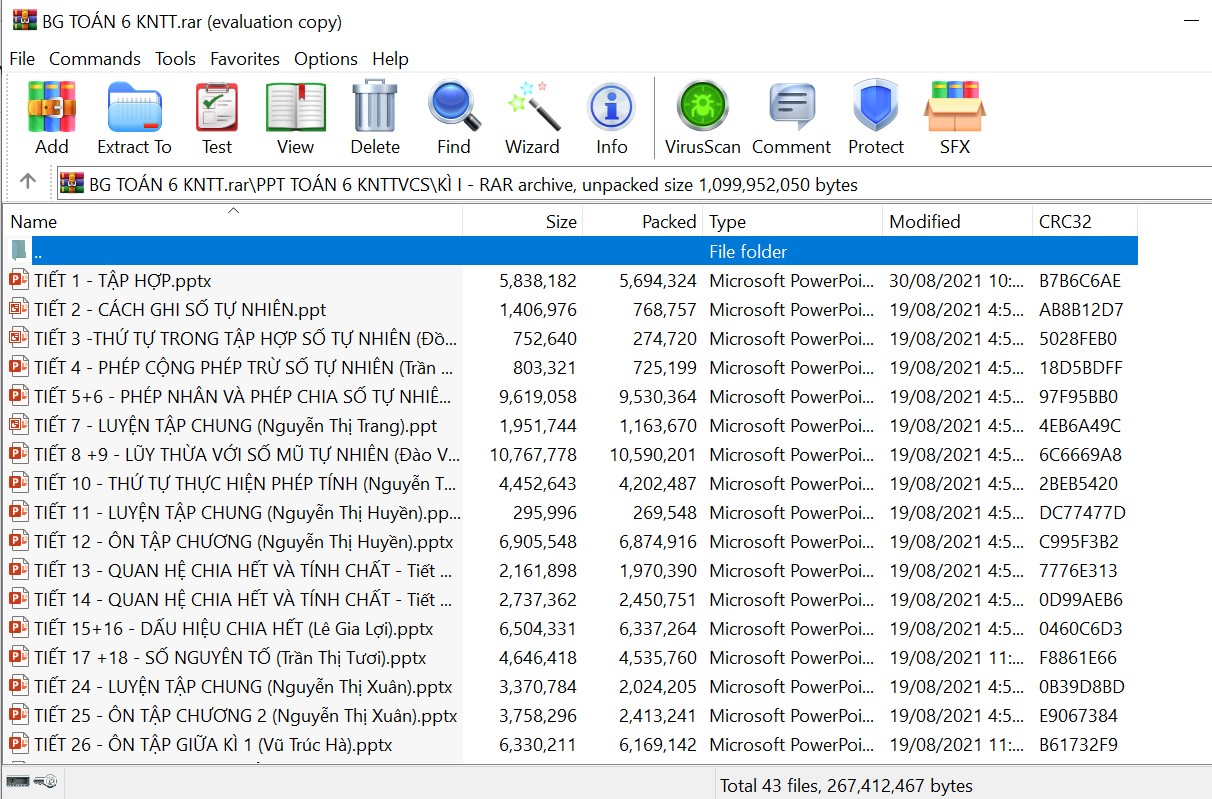Click the WinRAR icon in address bar
Screen dimensions: 1212x799
tap(72, 184)
